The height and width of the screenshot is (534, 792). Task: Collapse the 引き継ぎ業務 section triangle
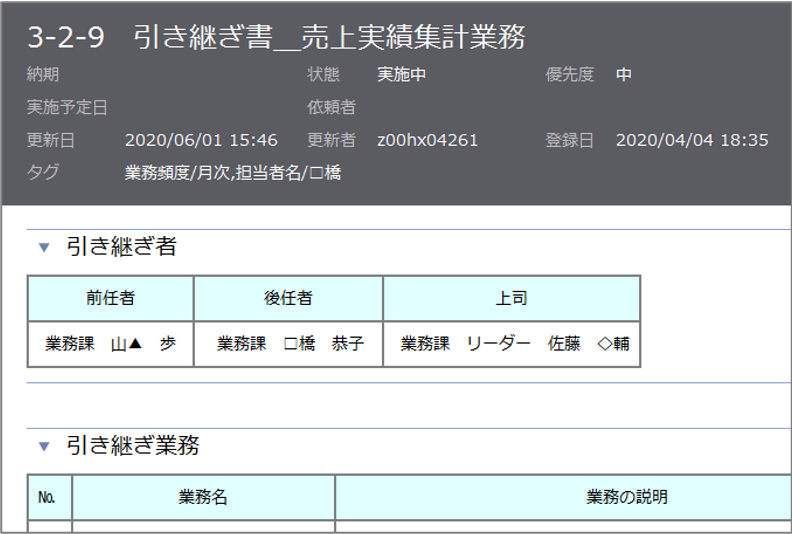[x=44, y=446]
